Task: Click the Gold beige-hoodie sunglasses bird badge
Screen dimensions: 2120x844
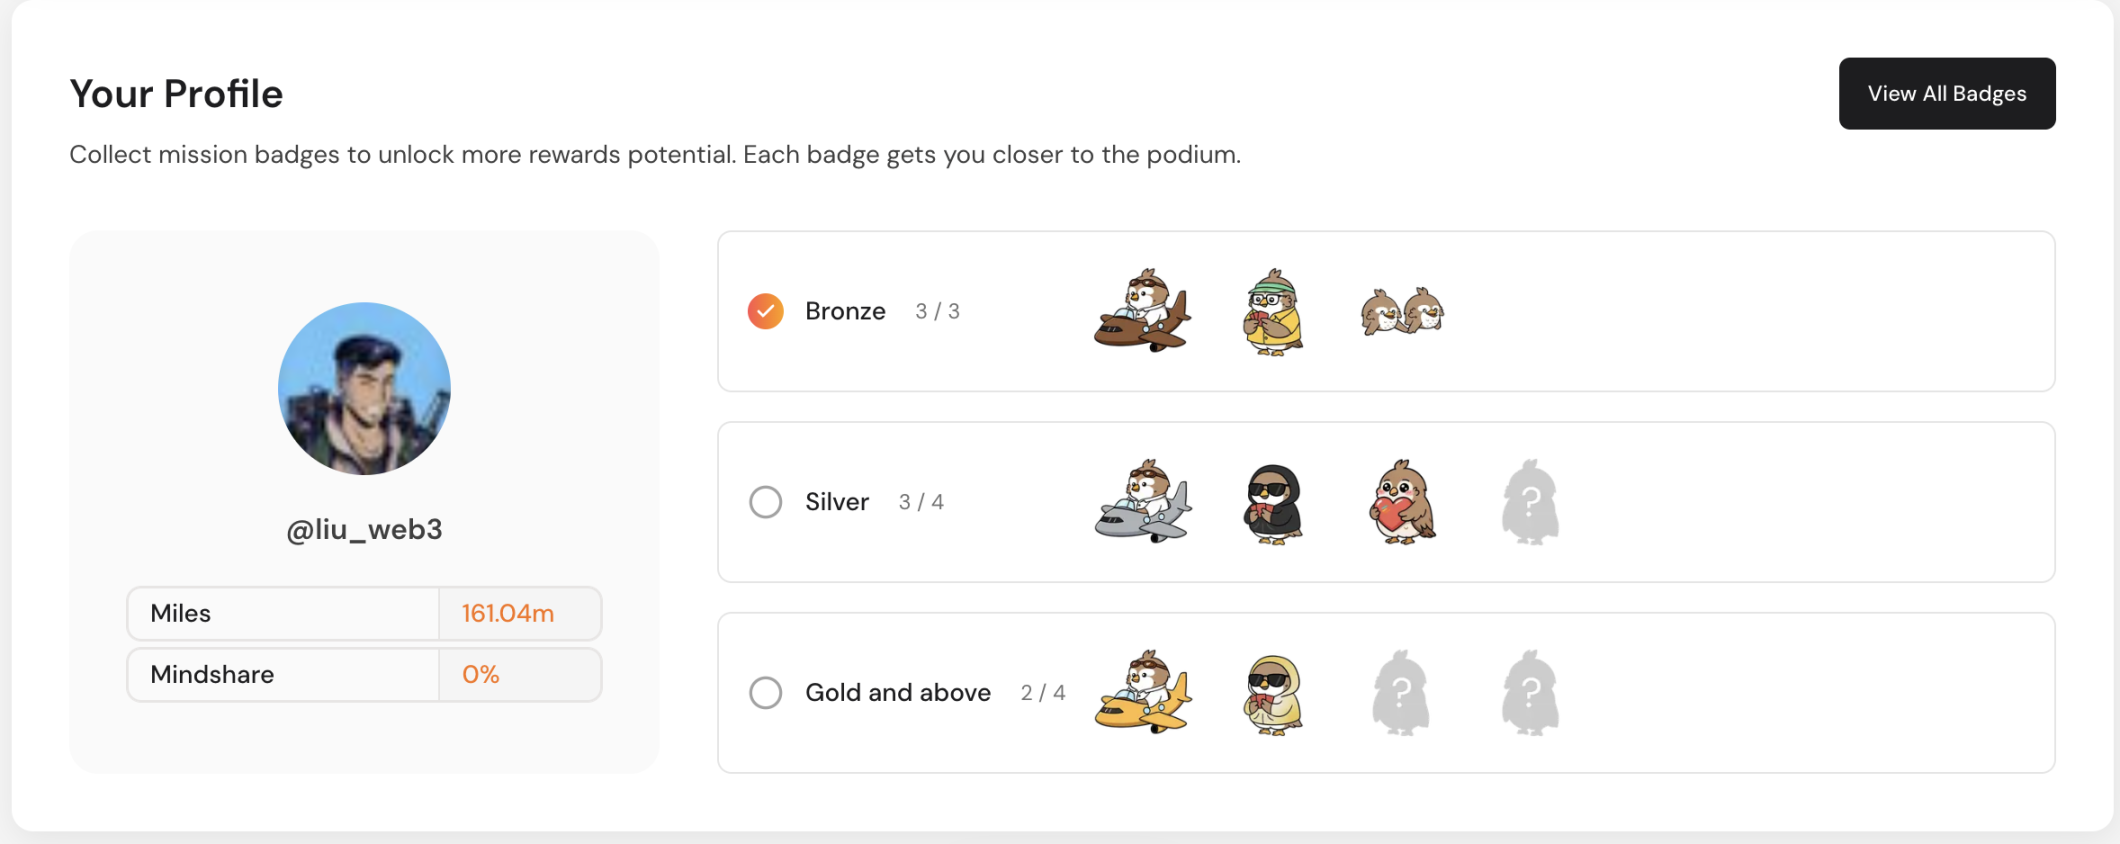Action: click(1272, 694)
